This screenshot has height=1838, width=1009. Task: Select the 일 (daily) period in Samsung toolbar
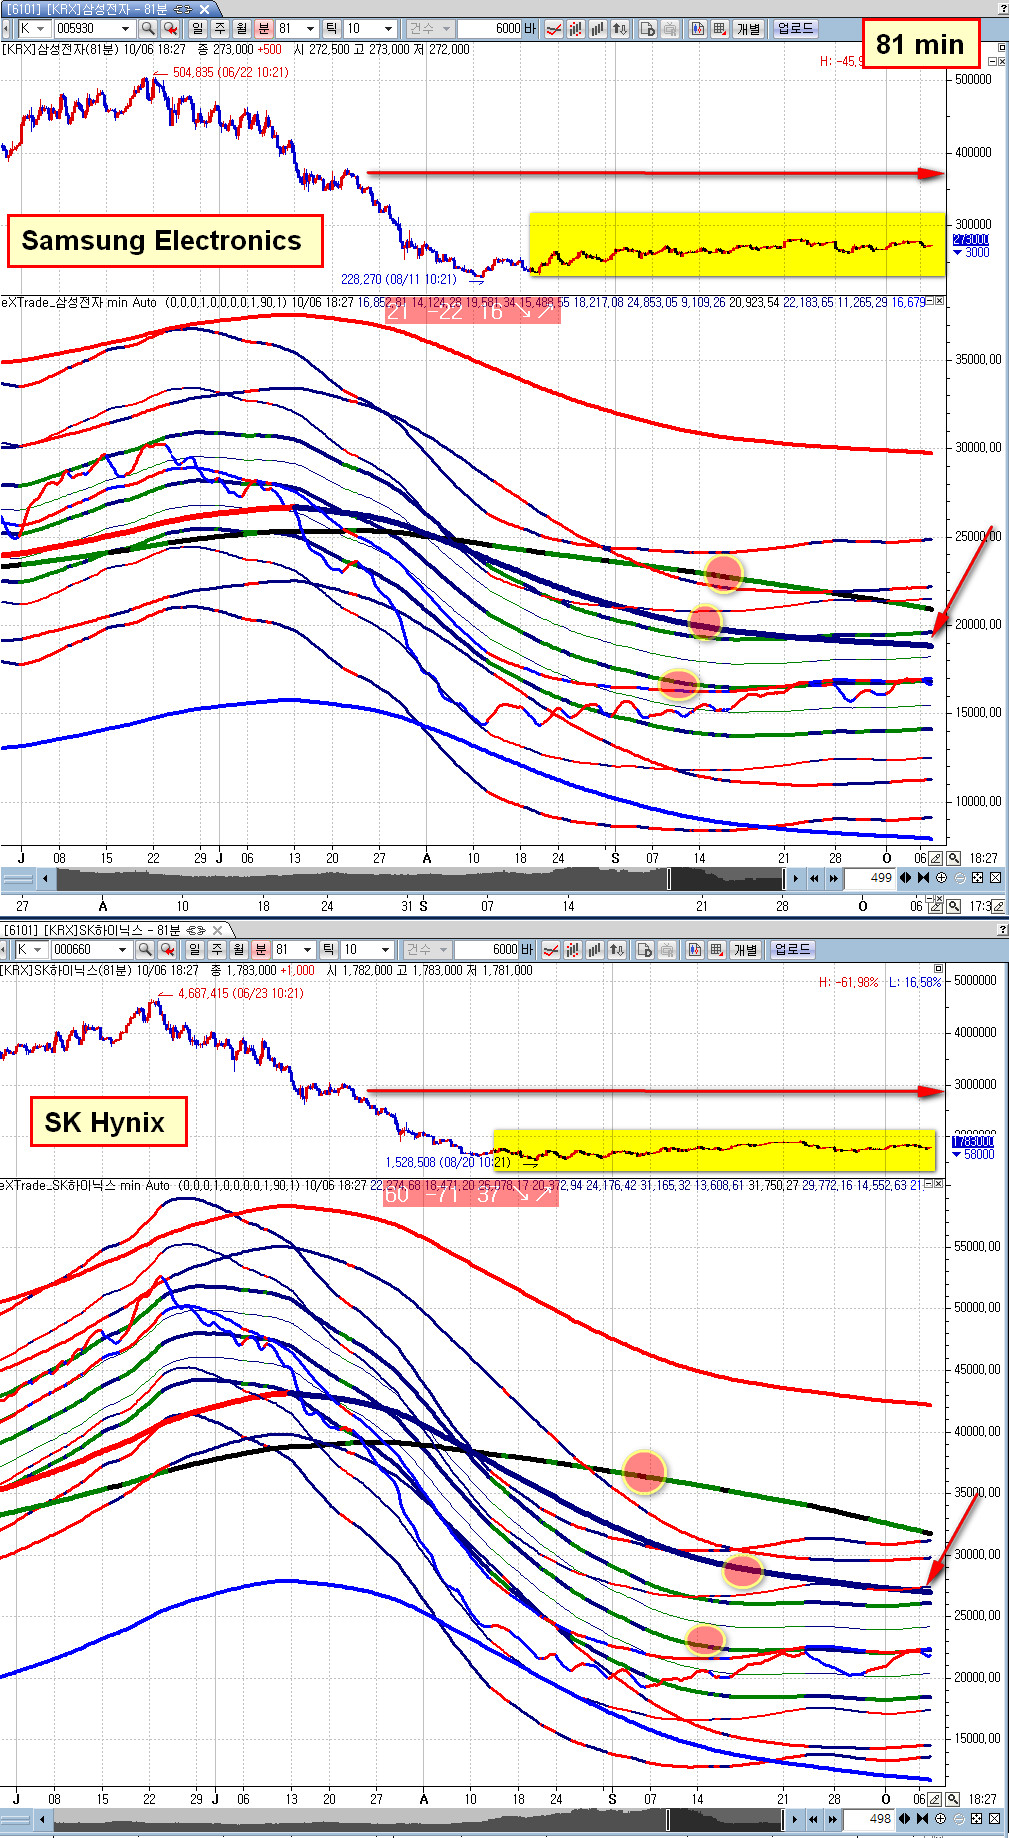[x=197, y=29]
